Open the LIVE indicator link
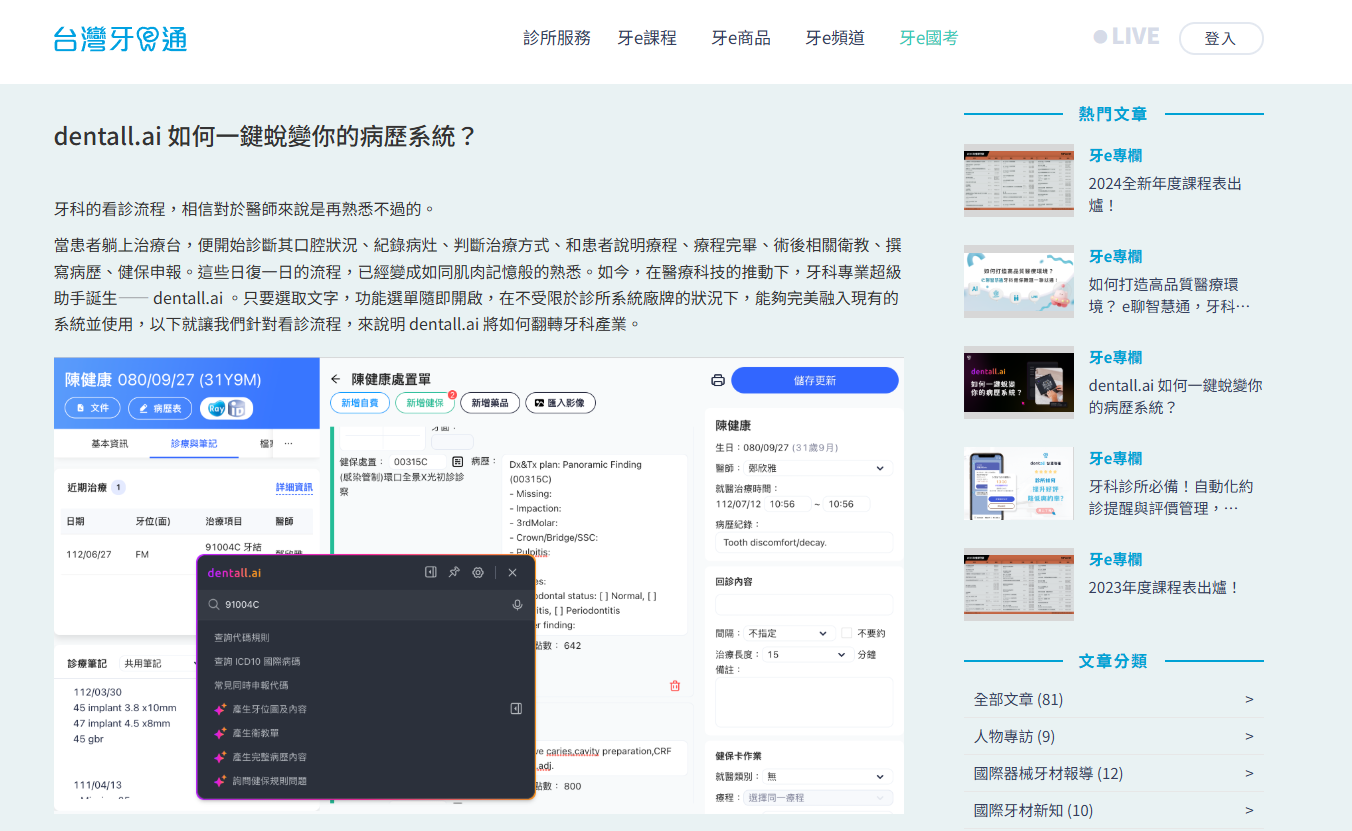This screenshot has height=831, width=1352. click(1126, 37)
